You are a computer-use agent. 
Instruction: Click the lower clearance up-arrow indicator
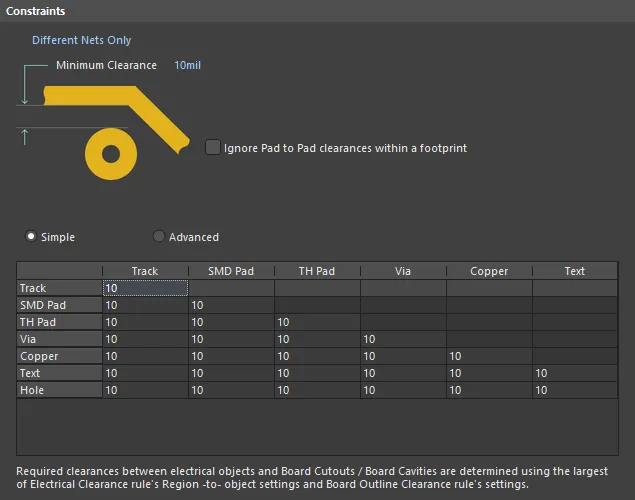coord(25,136)
